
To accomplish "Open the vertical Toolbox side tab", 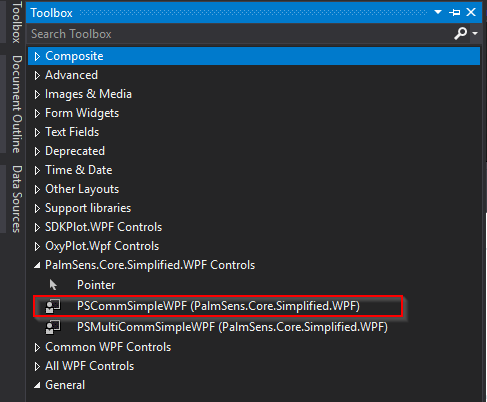I will click(x=16, y=22).
